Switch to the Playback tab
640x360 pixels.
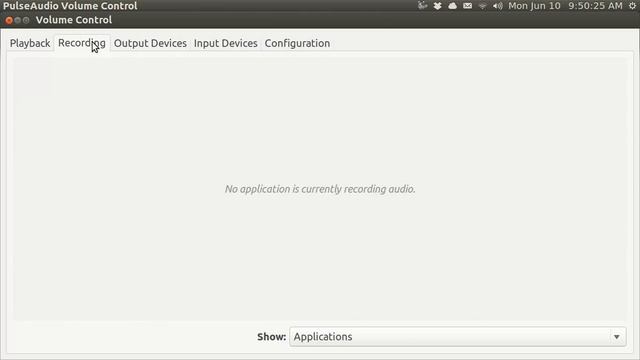(x=30, y=43)
